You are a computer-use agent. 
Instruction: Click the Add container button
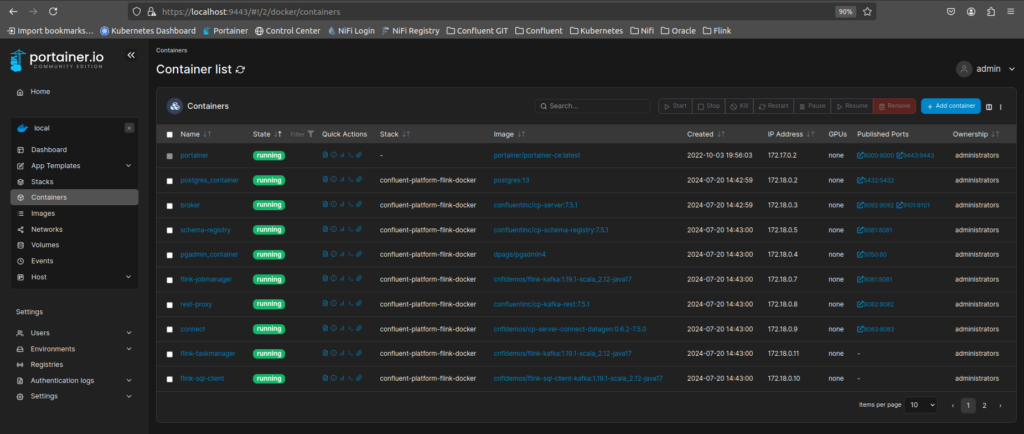[950, 106]
